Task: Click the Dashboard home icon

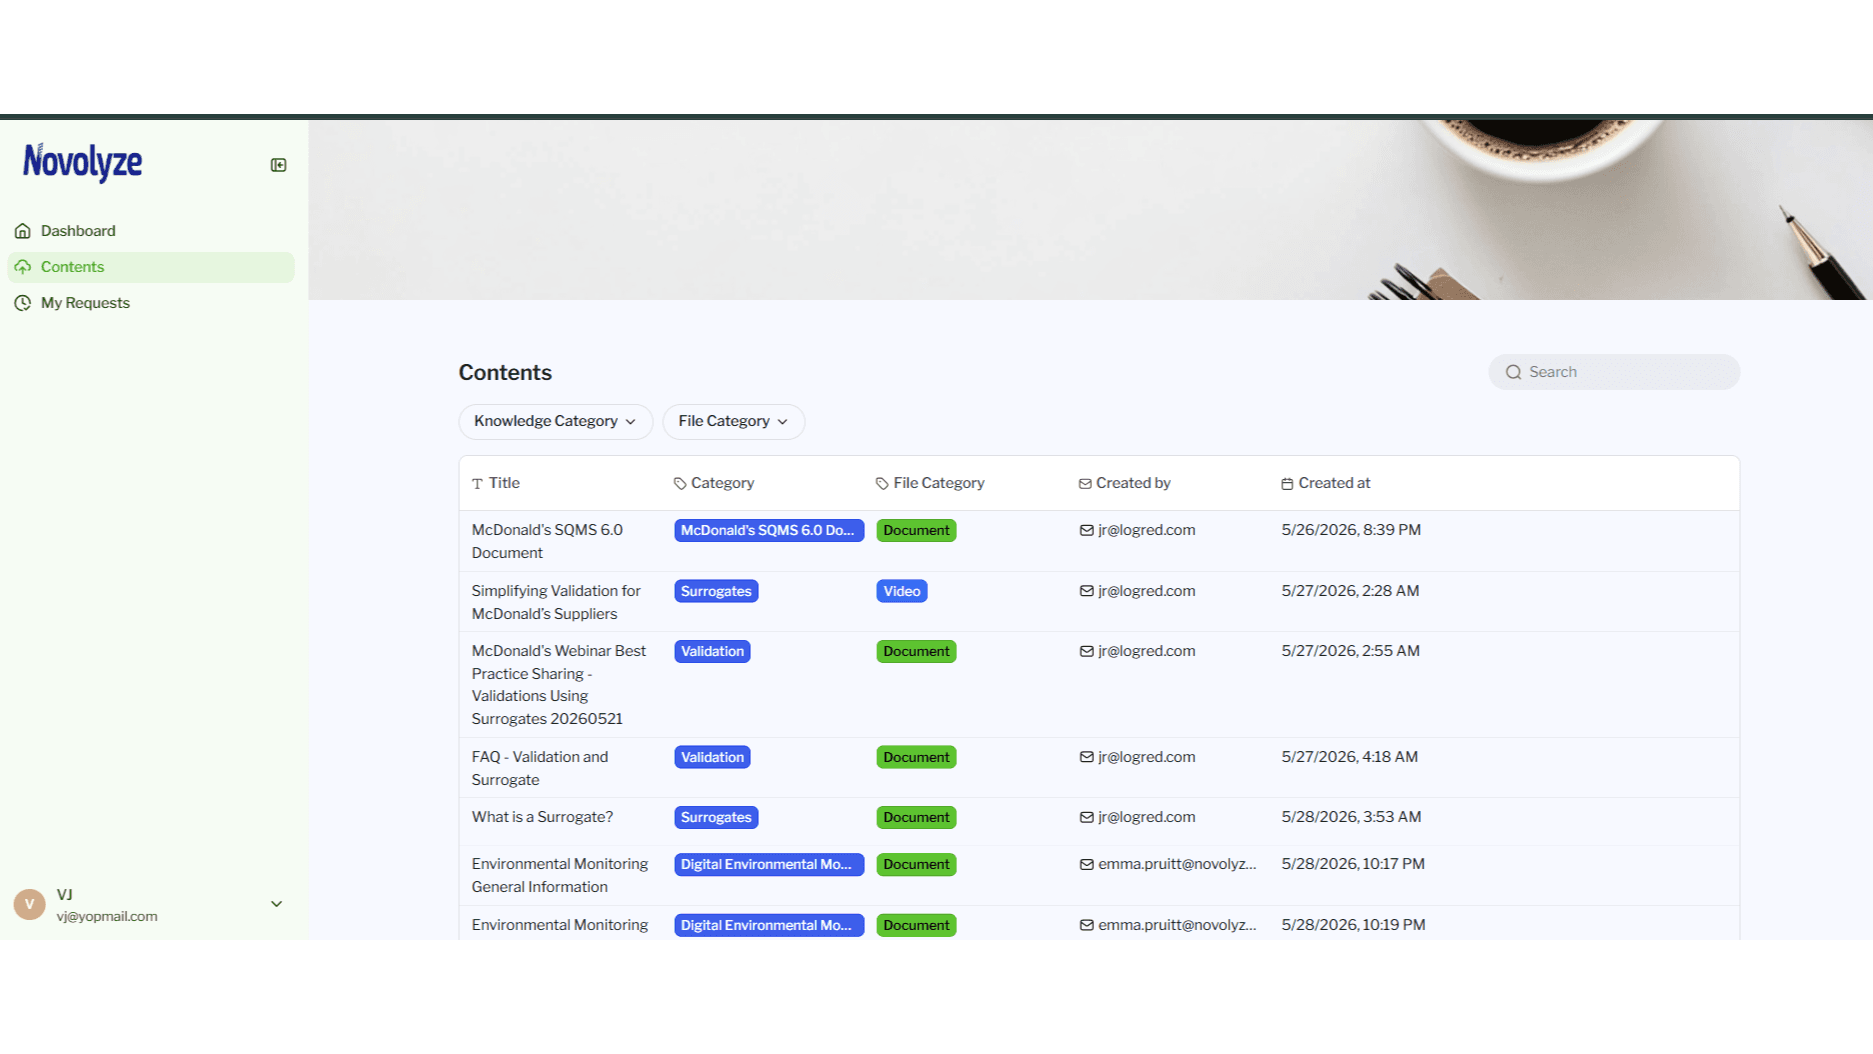Action: pyautogui.click(x=23, y=231)
